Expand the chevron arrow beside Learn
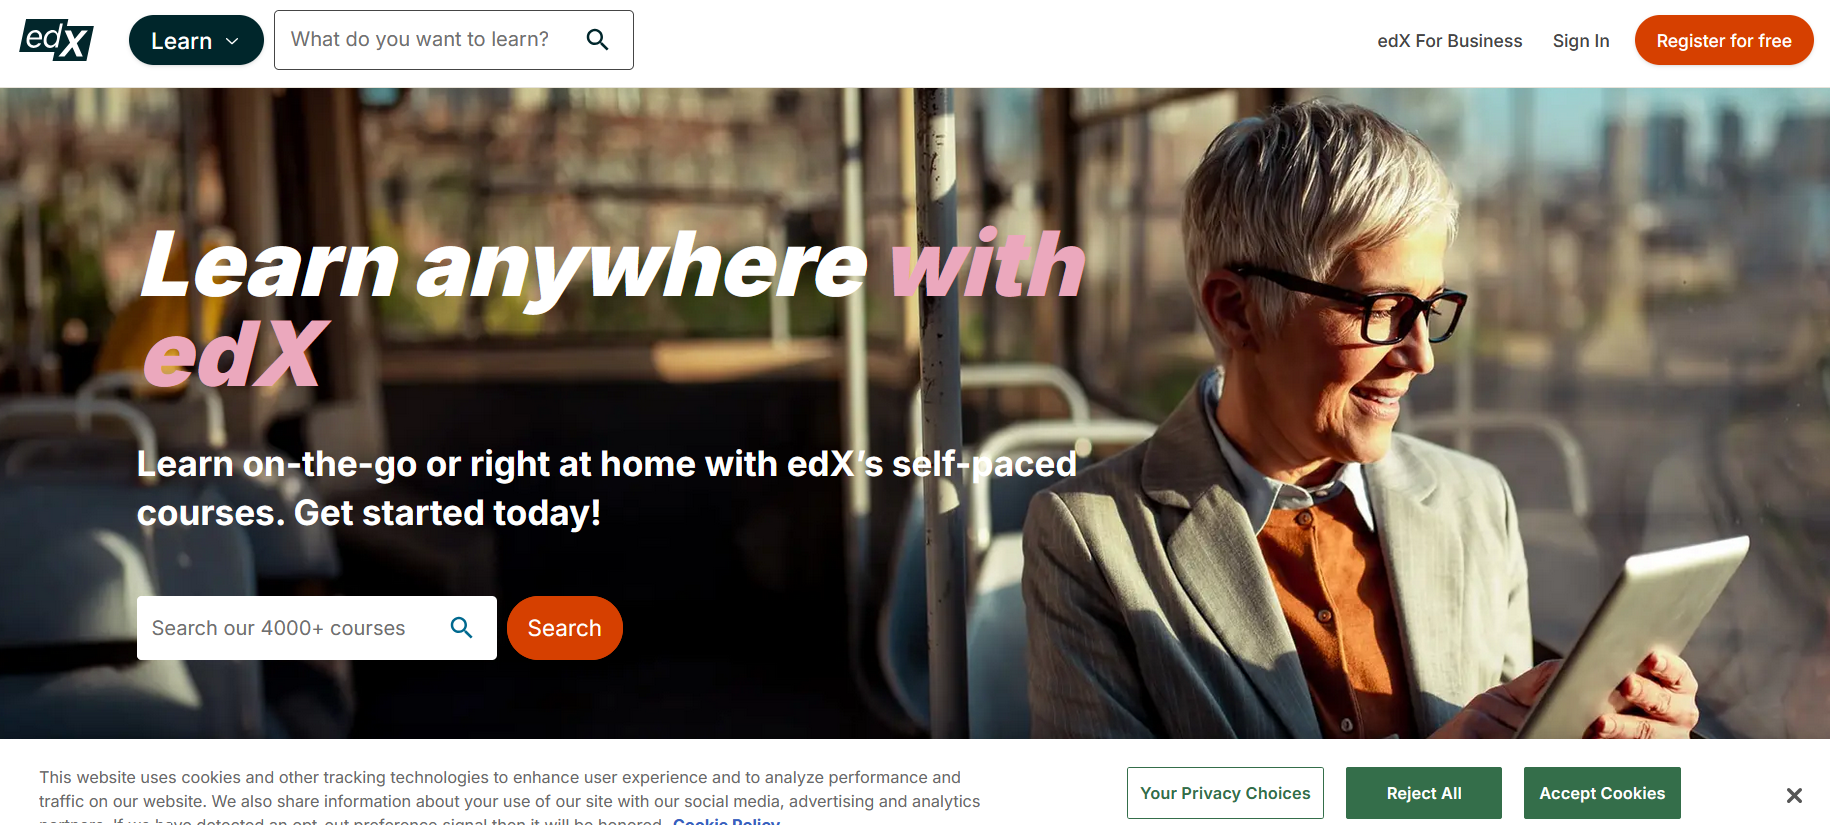The height and width of the screenshot is (825, 1830). (x=232, y=41)
